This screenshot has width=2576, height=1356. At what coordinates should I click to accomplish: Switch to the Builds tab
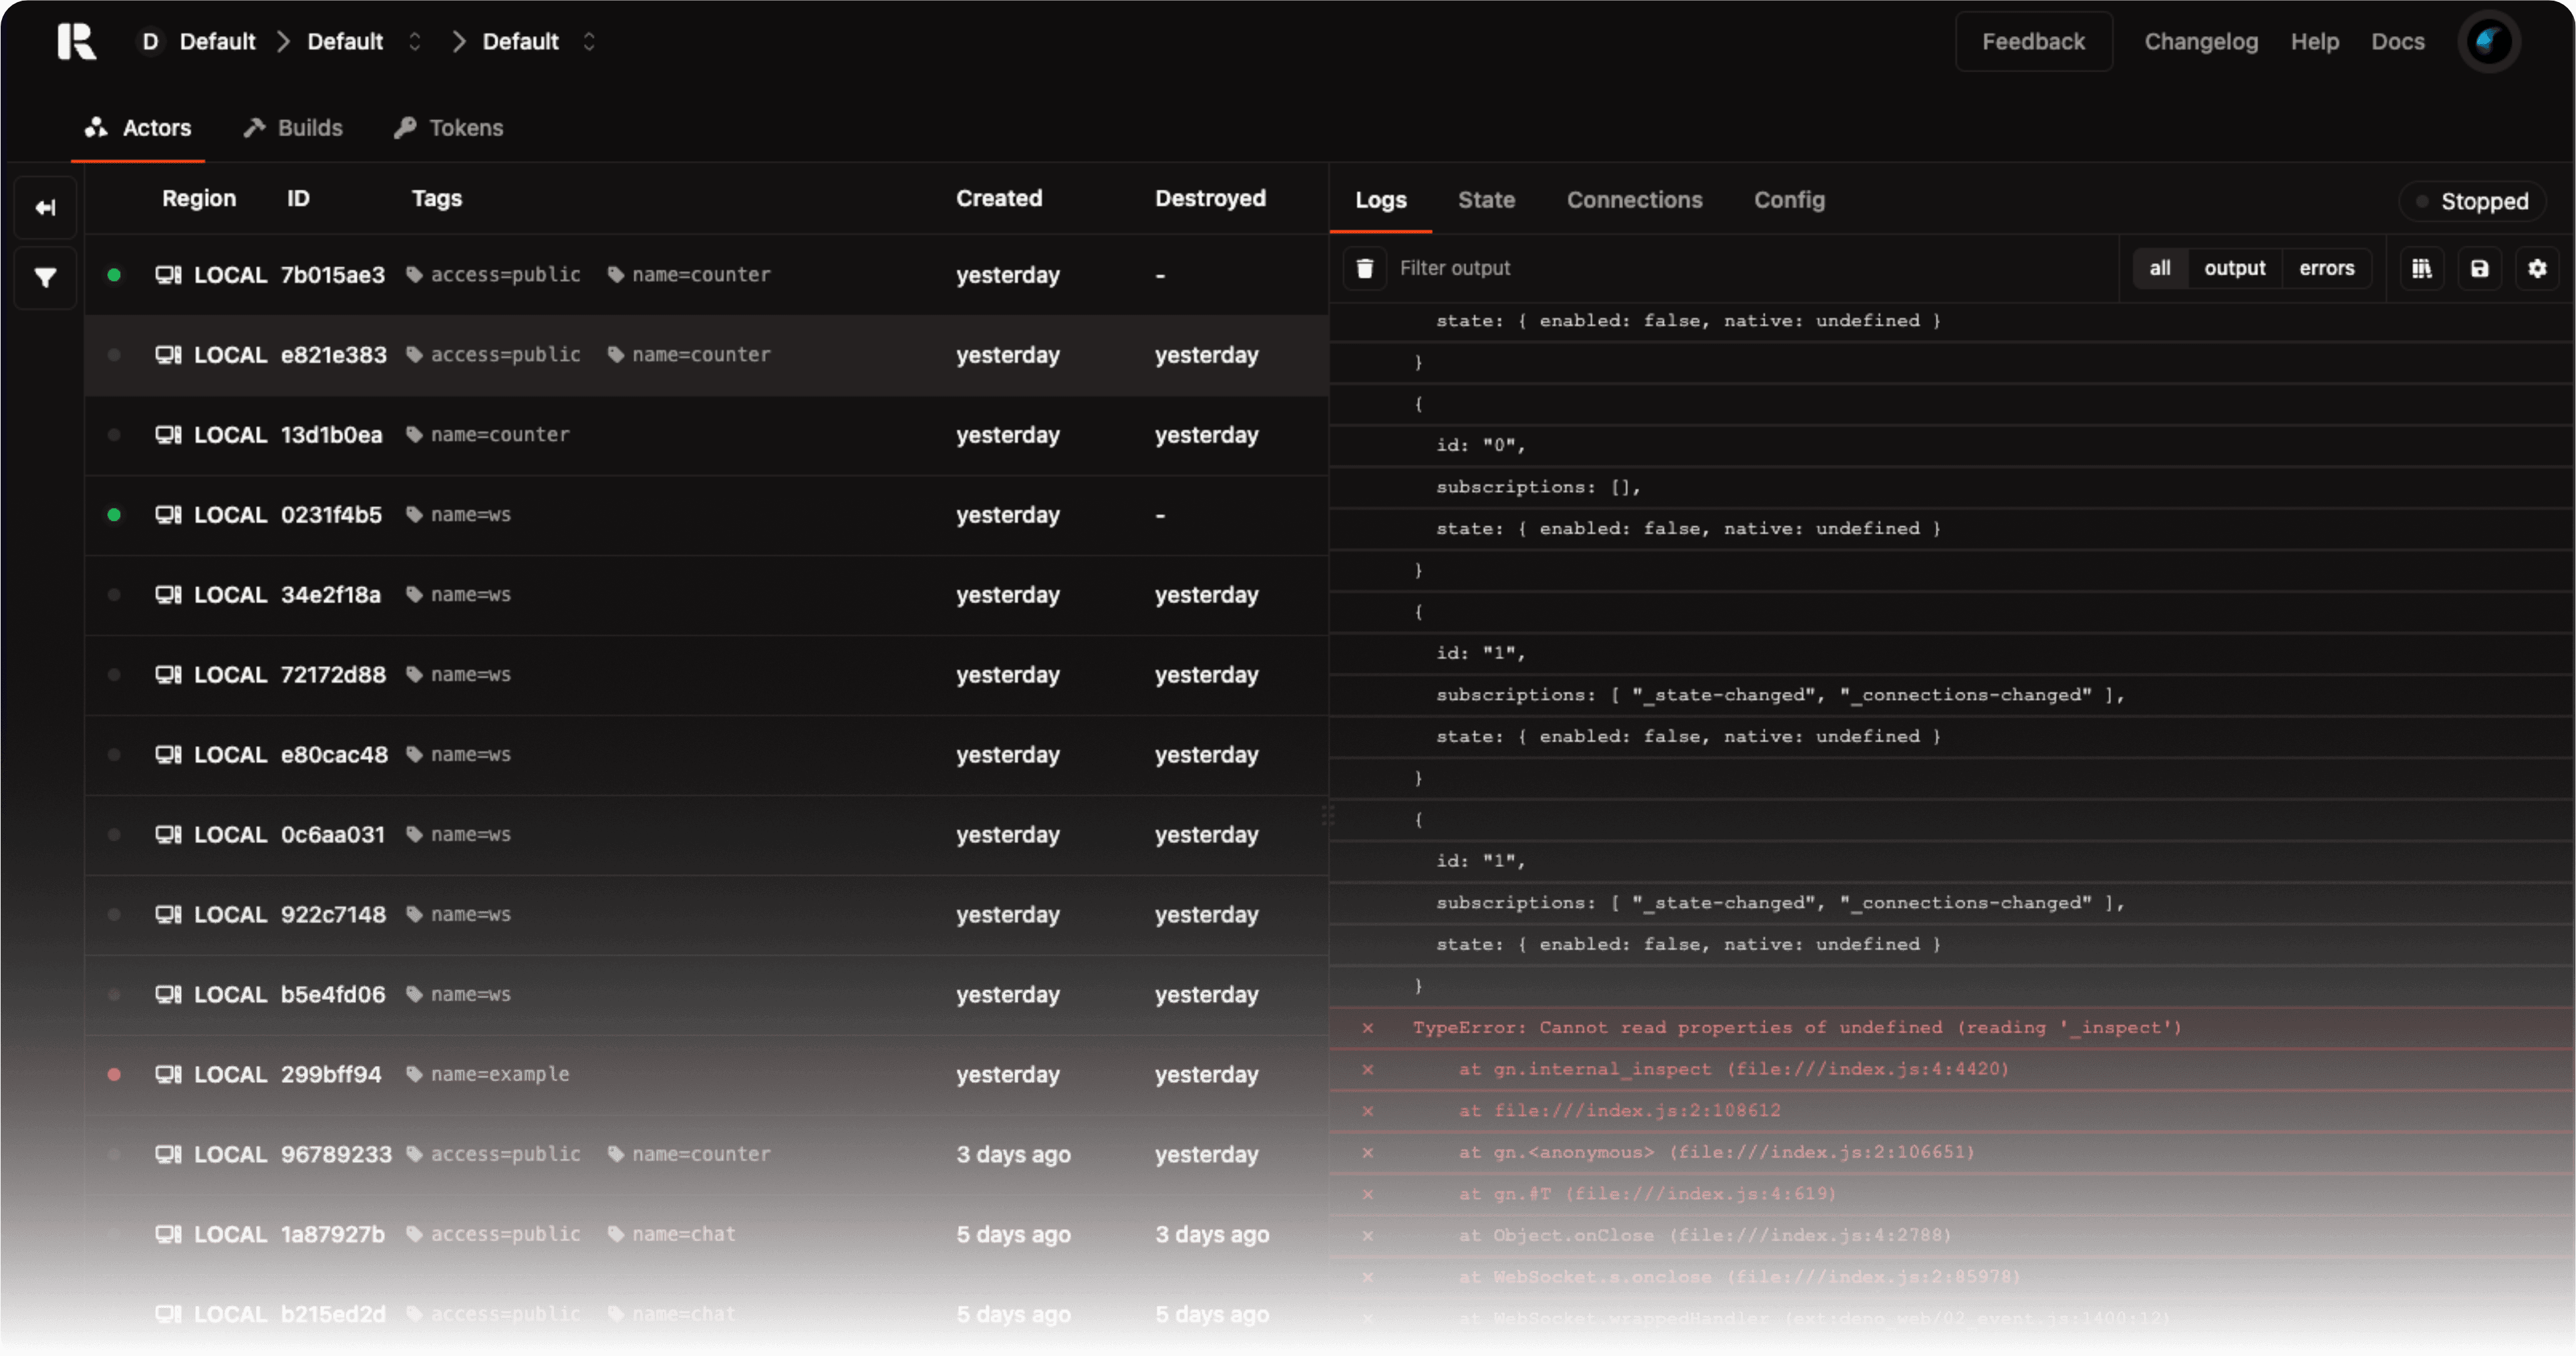(x=292, y=127)
